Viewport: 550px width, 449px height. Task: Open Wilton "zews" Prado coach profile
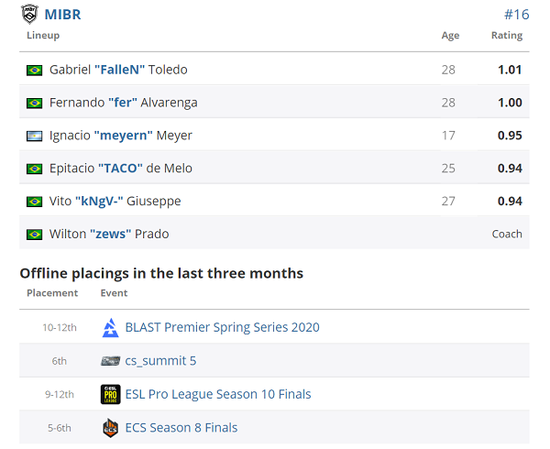[x=109, y=234]
